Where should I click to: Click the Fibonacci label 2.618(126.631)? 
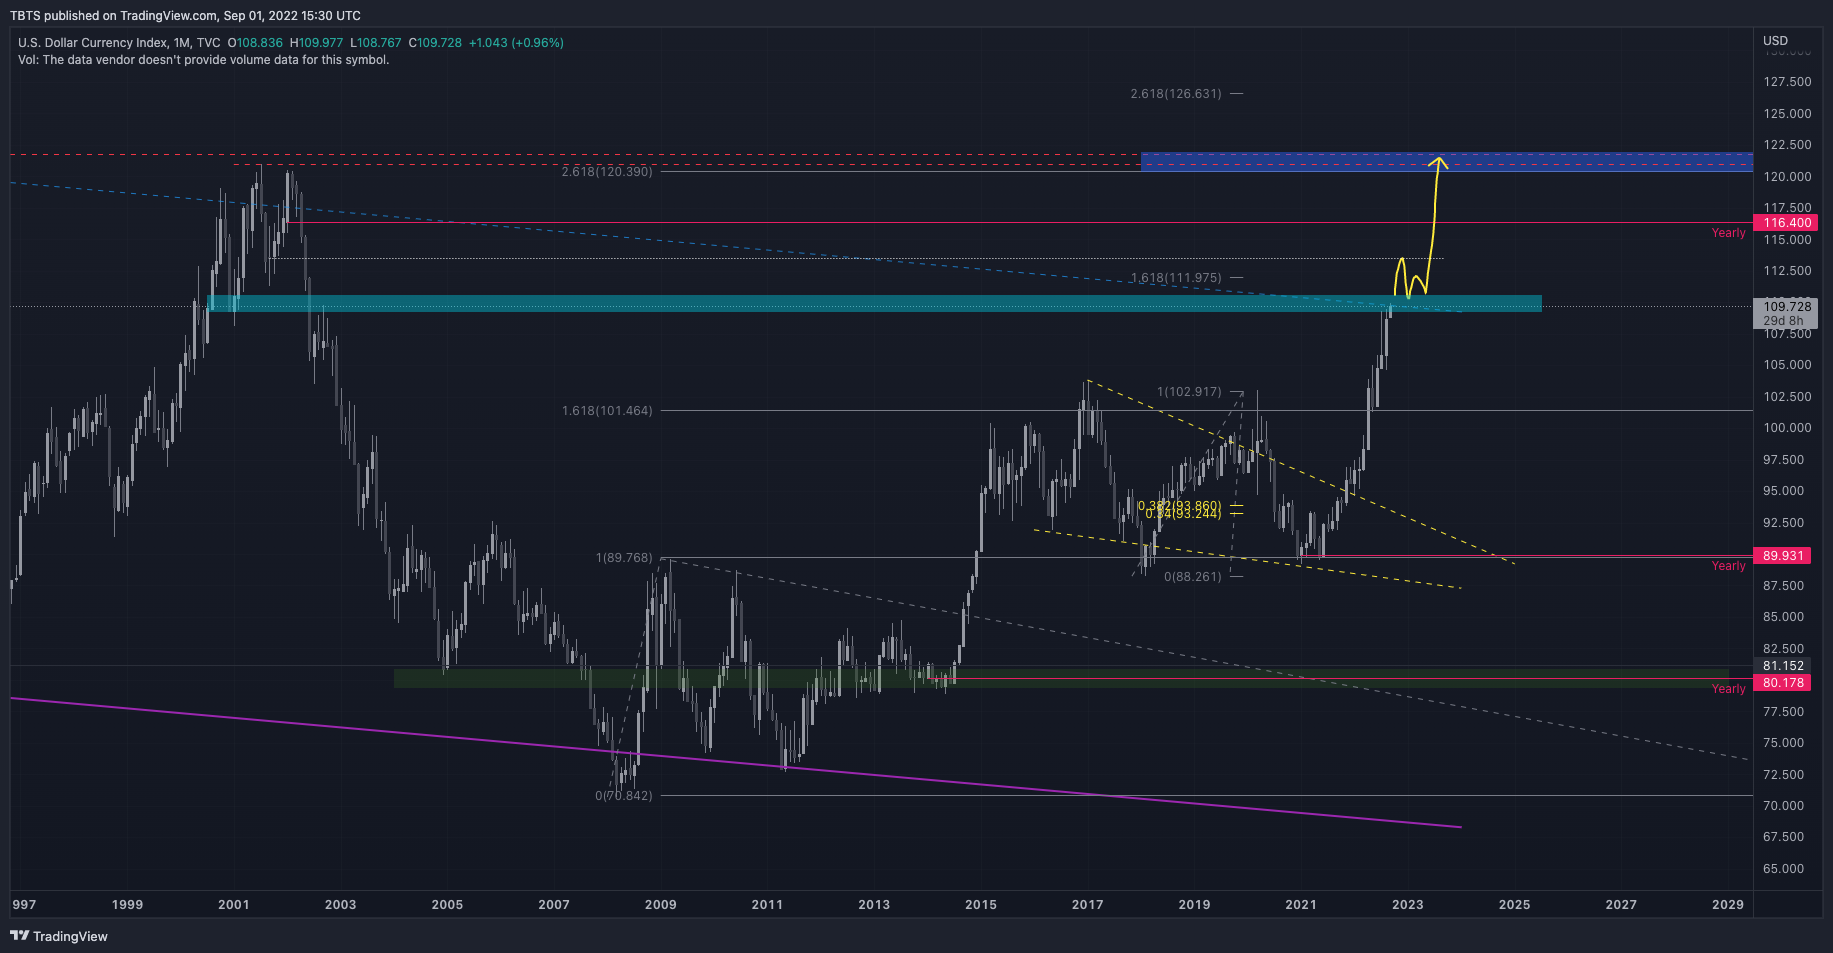click(1176, 94)
